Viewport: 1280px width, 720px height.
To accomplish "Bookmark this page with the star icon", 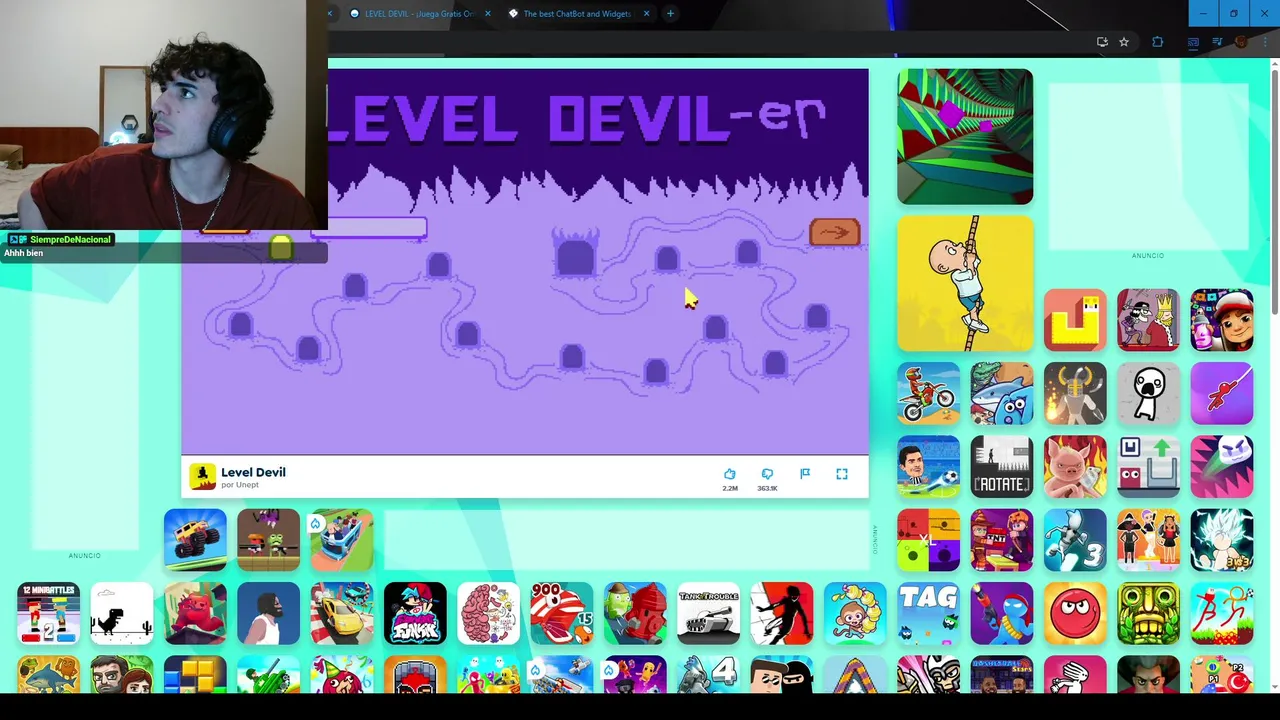I will pyautogui.click(x=1124, y=42).
